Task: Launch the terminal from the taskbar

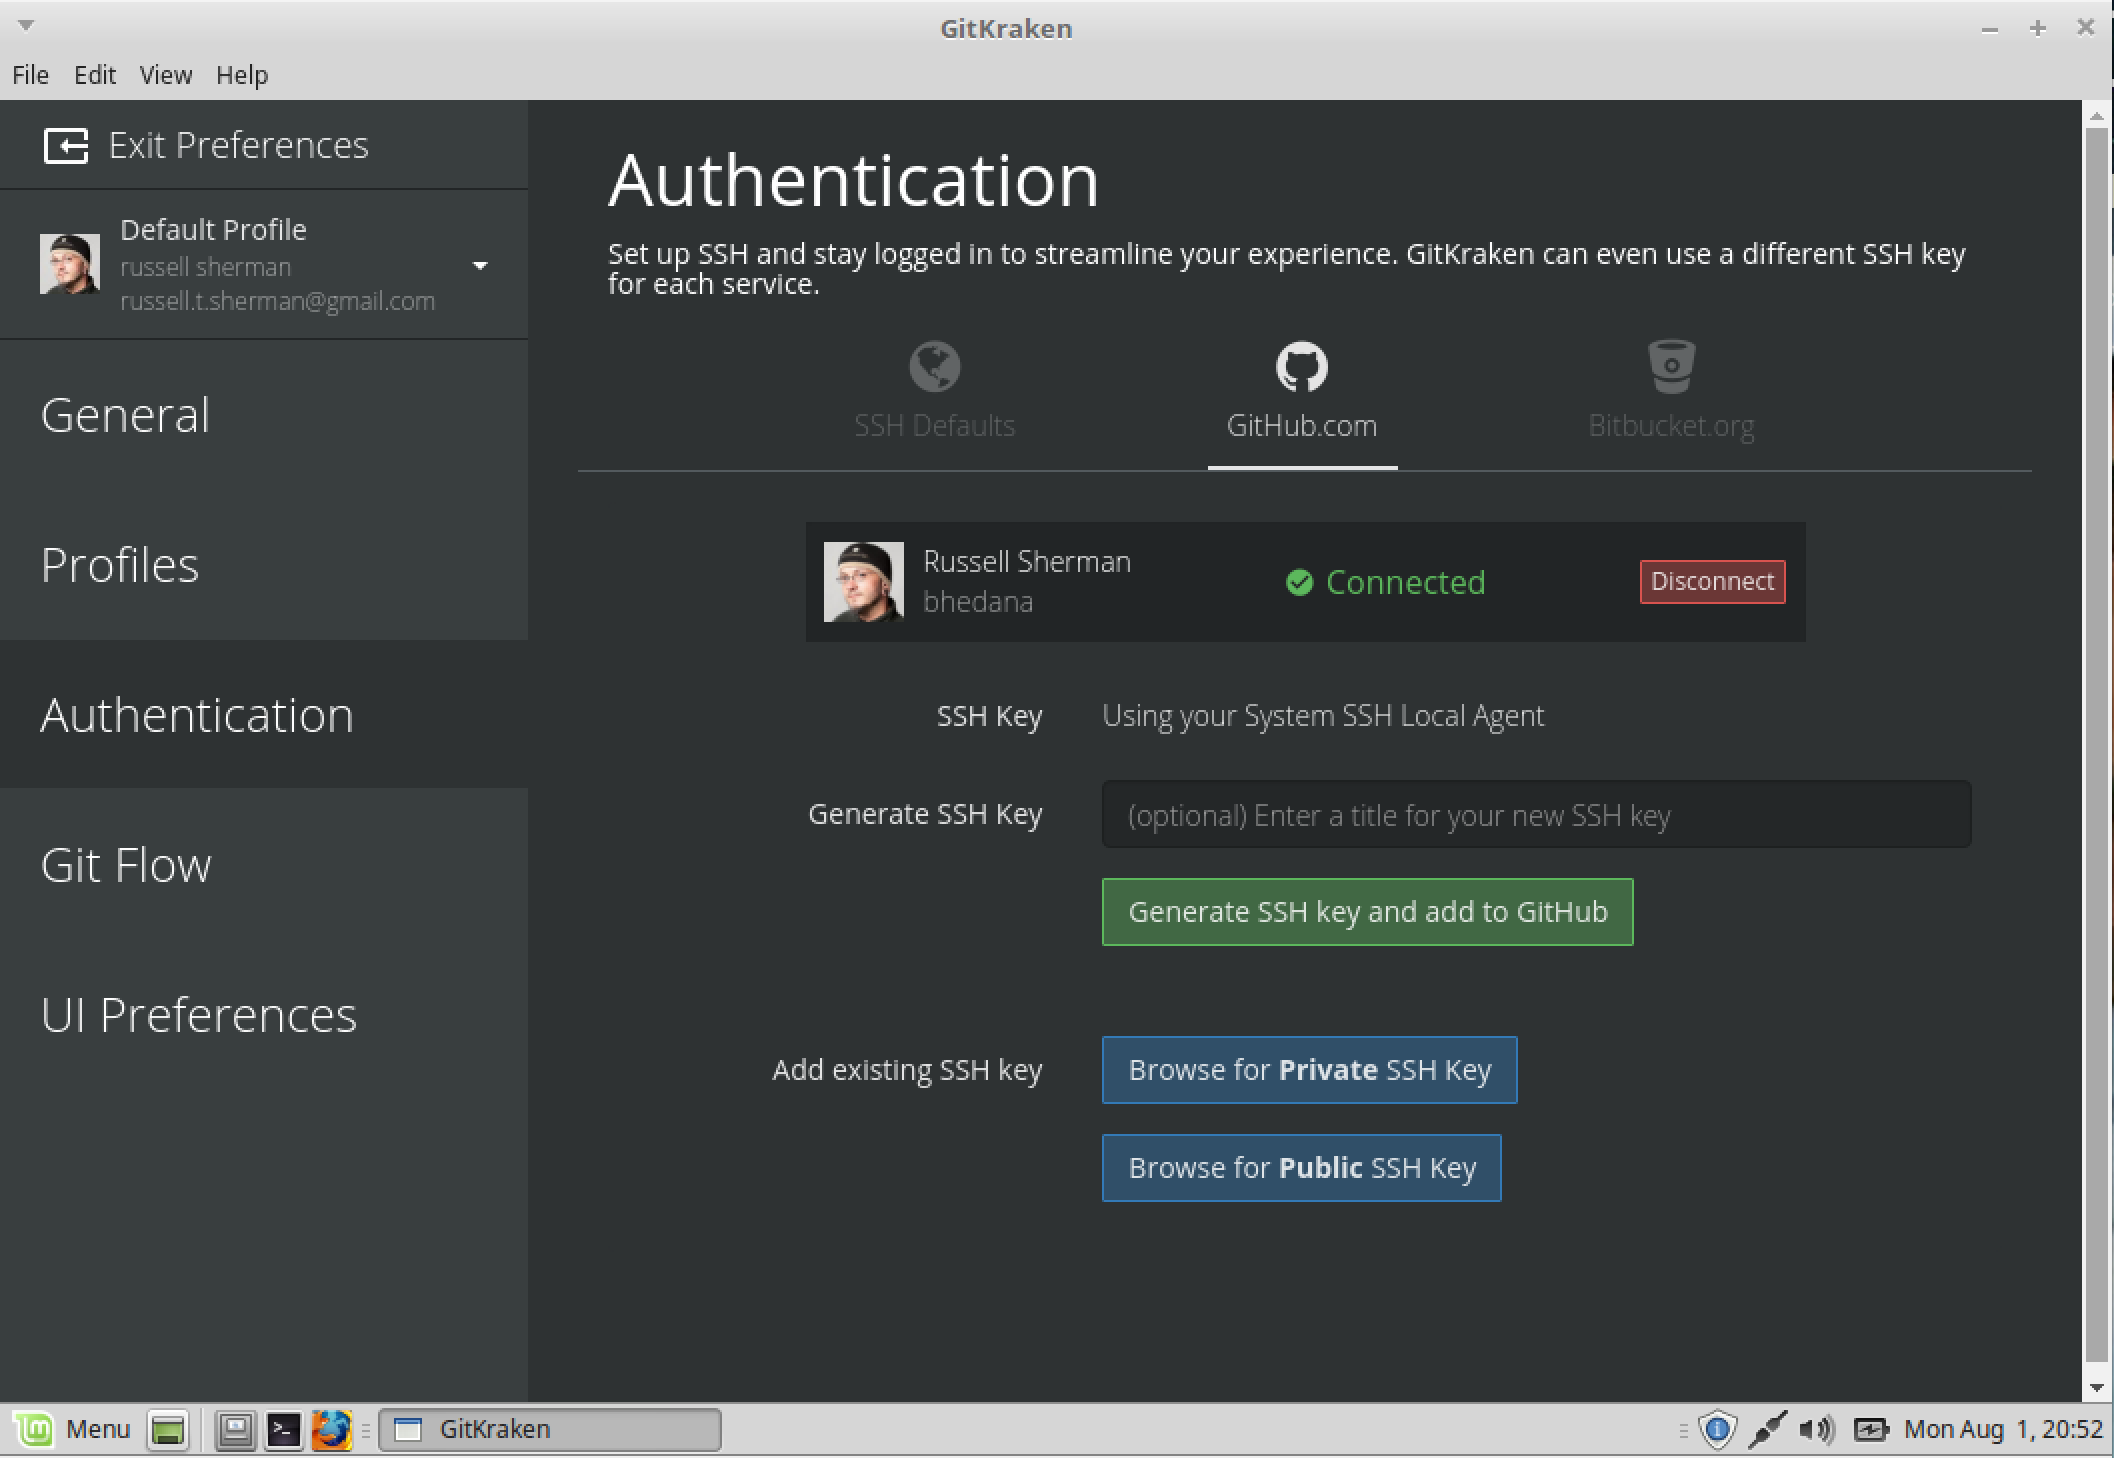Action: click(283, 1430)
